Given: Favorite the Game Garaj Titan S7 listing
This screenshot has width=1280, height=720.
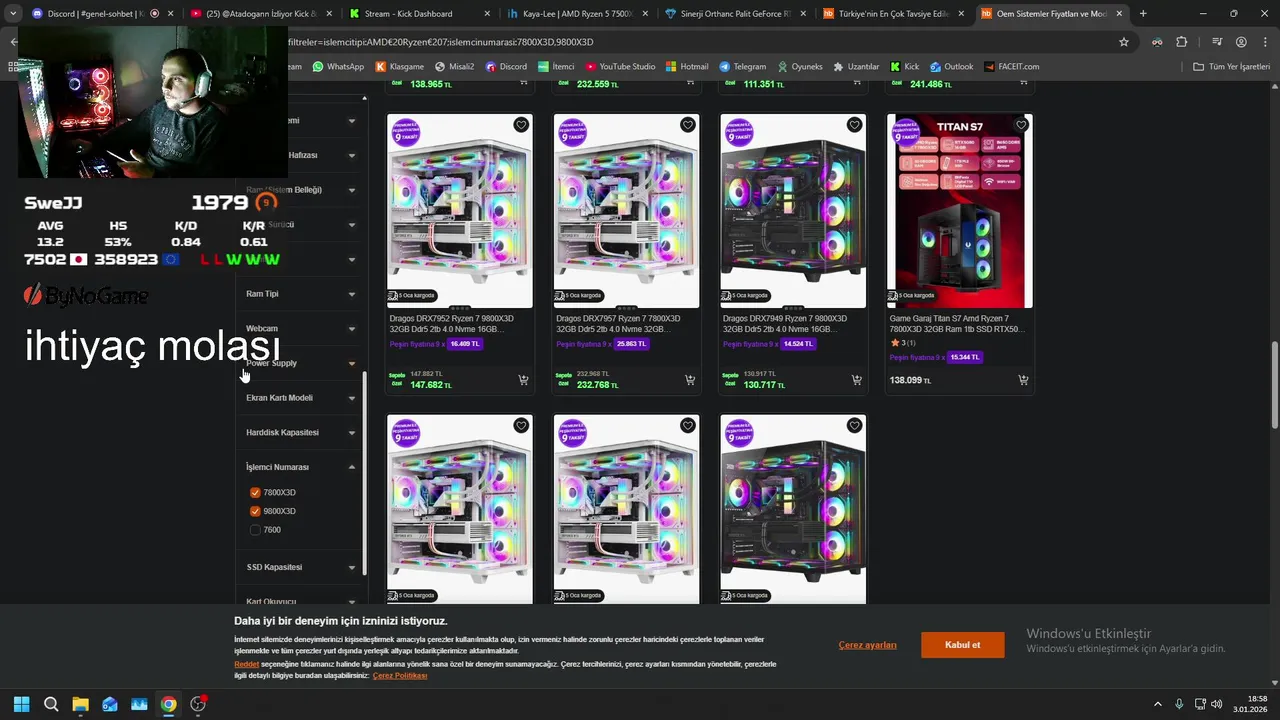Looking at the screenshot, I should (1021, 125).
